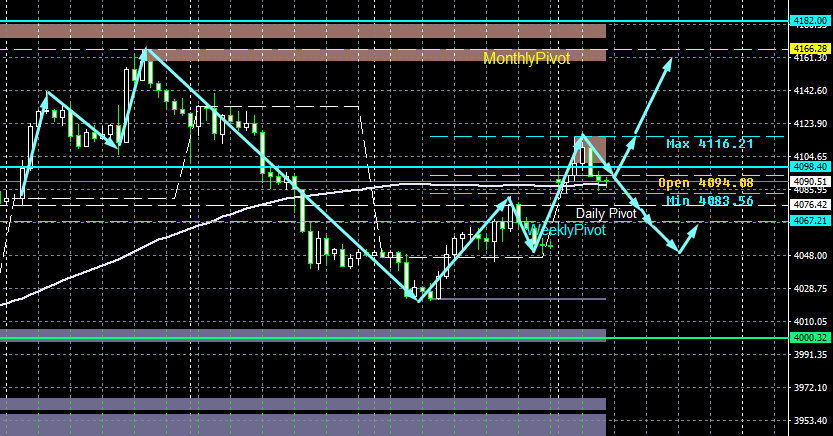Click the 4142.60 axis price
Viewport: 833px width, 436px height.
[x=810, y=91]
